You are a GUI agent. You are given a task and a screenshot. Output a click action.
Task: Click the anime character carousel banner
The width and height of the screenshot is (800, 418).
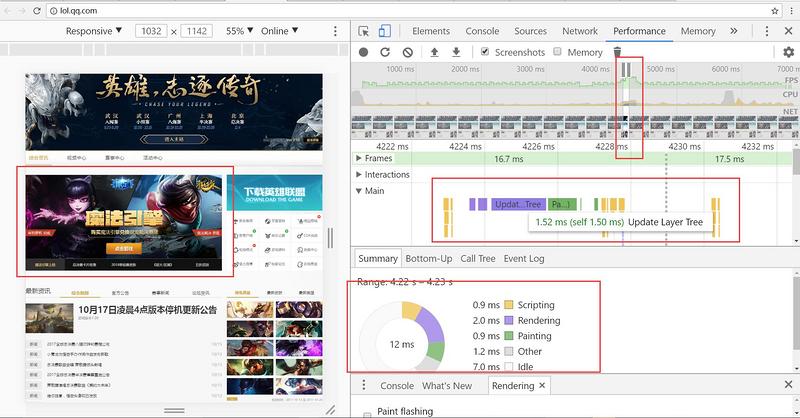(124, 223)
